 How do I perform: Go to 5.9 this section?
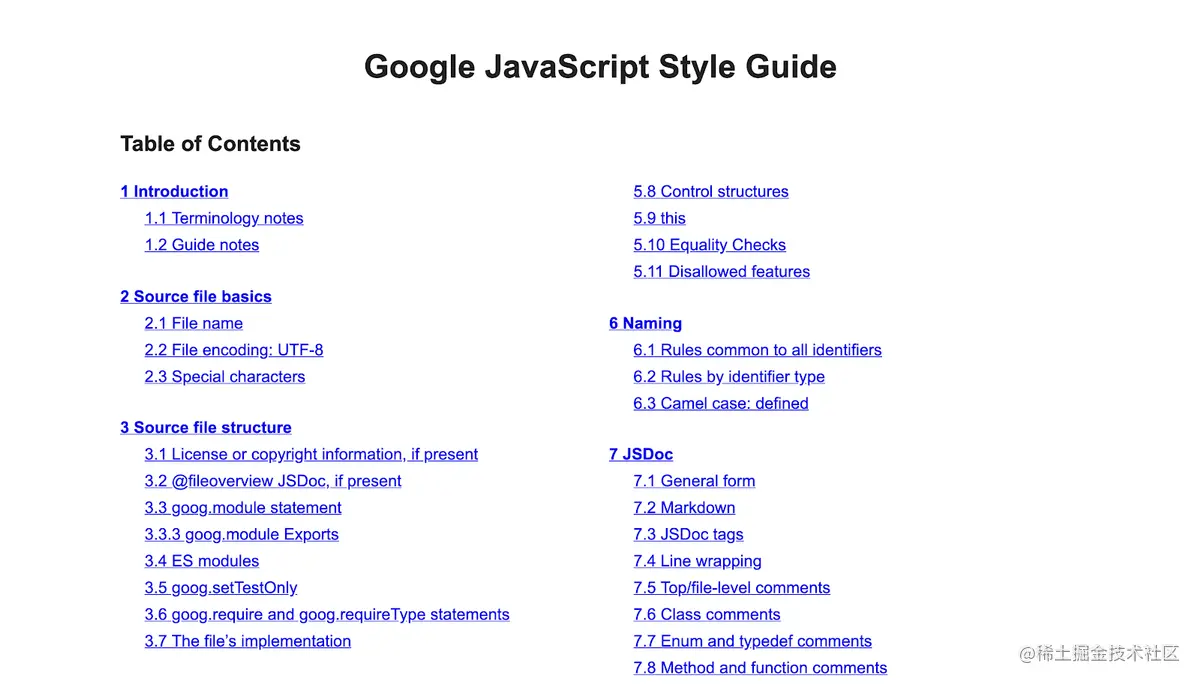[660, 218]
